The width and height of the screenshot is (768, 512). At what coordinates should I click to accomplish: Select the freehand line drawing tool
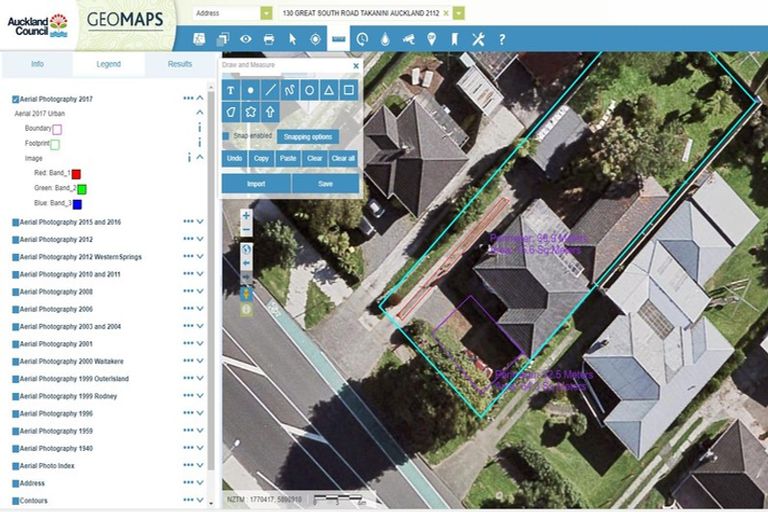click(290, 90)
